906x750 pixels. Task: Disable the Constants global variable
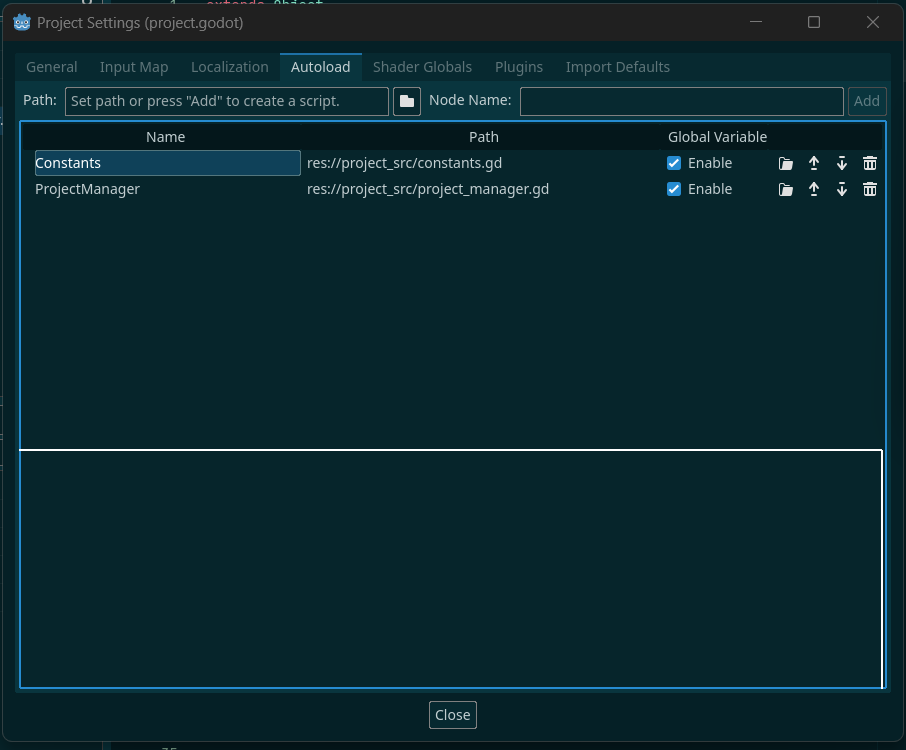[673, 162]
